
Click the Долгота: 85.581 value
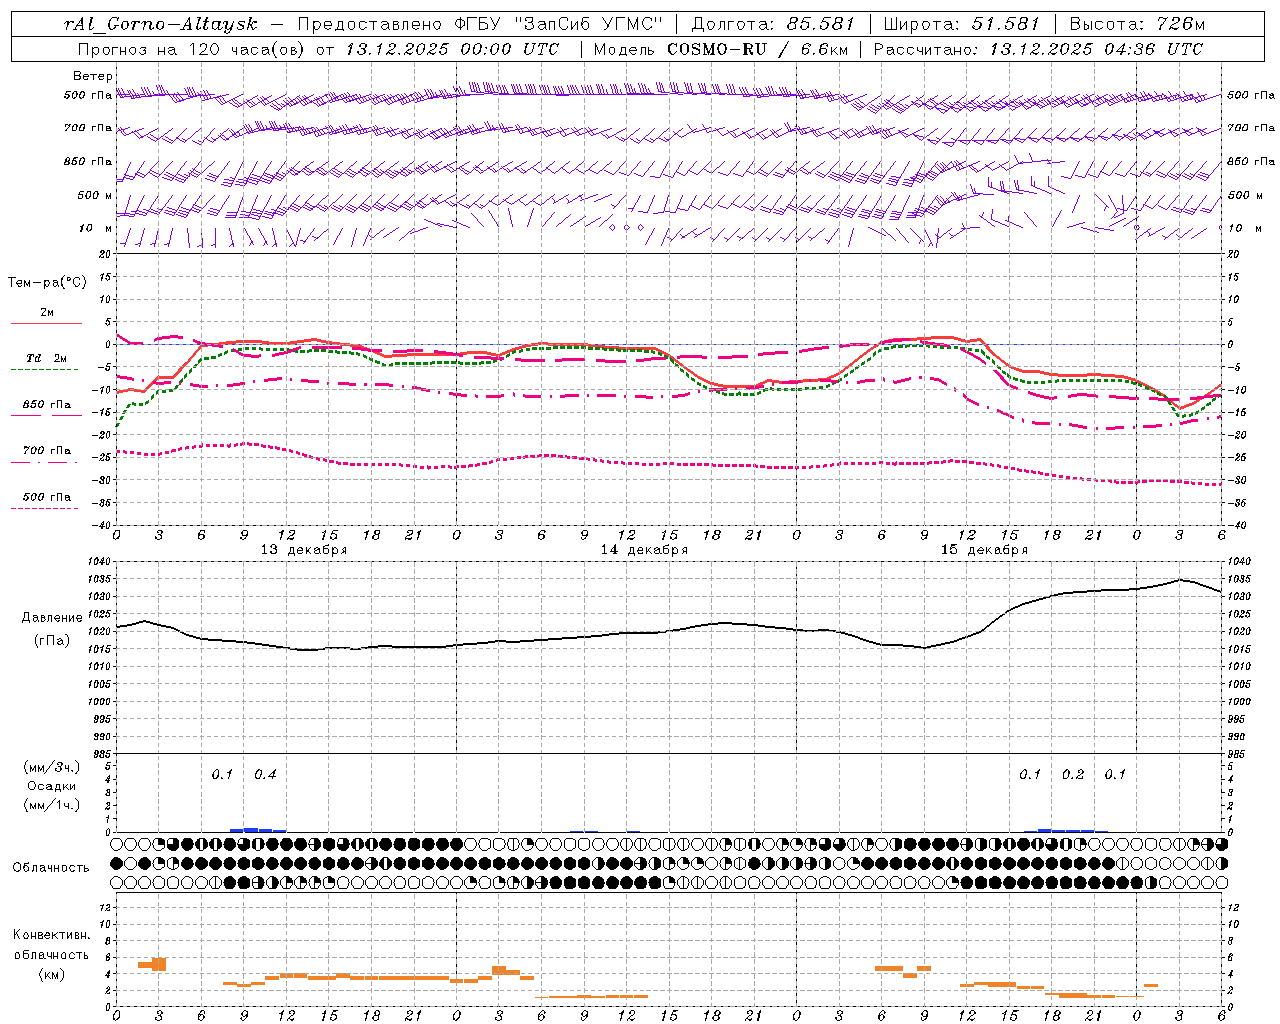[774, 24]
